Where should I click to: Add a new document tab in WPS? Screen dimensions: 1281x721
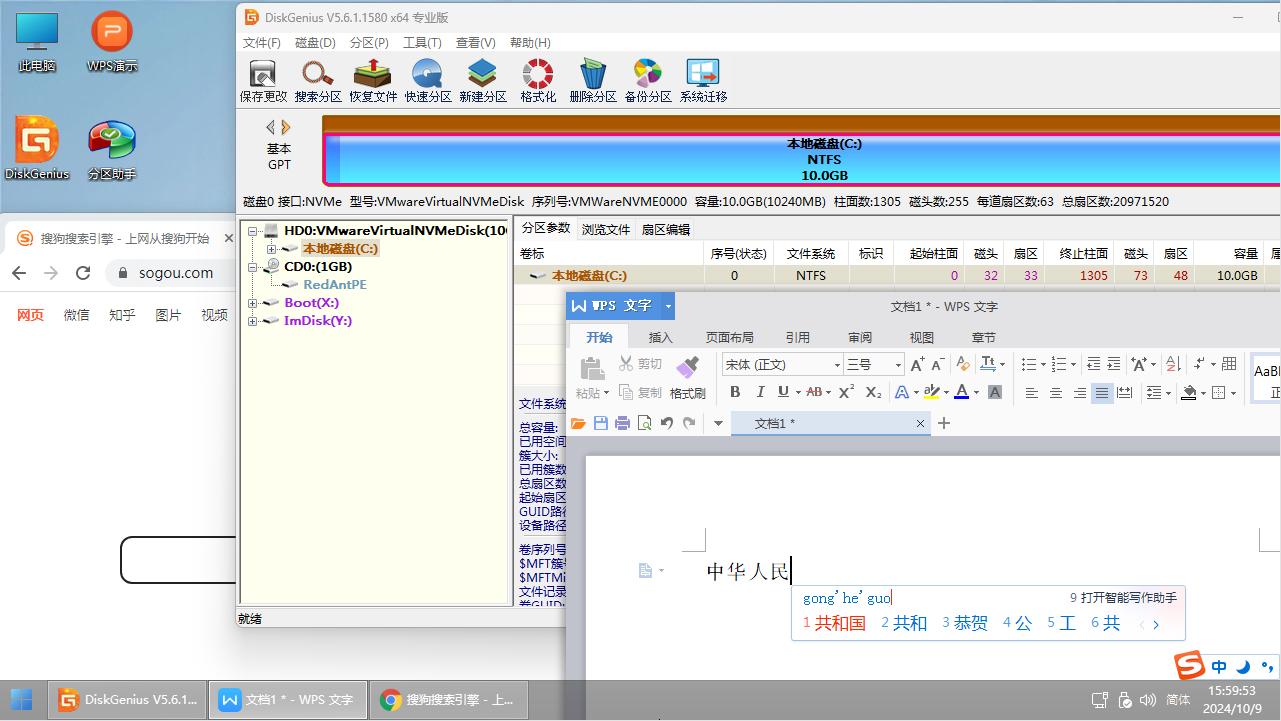(x=943, y=423)
